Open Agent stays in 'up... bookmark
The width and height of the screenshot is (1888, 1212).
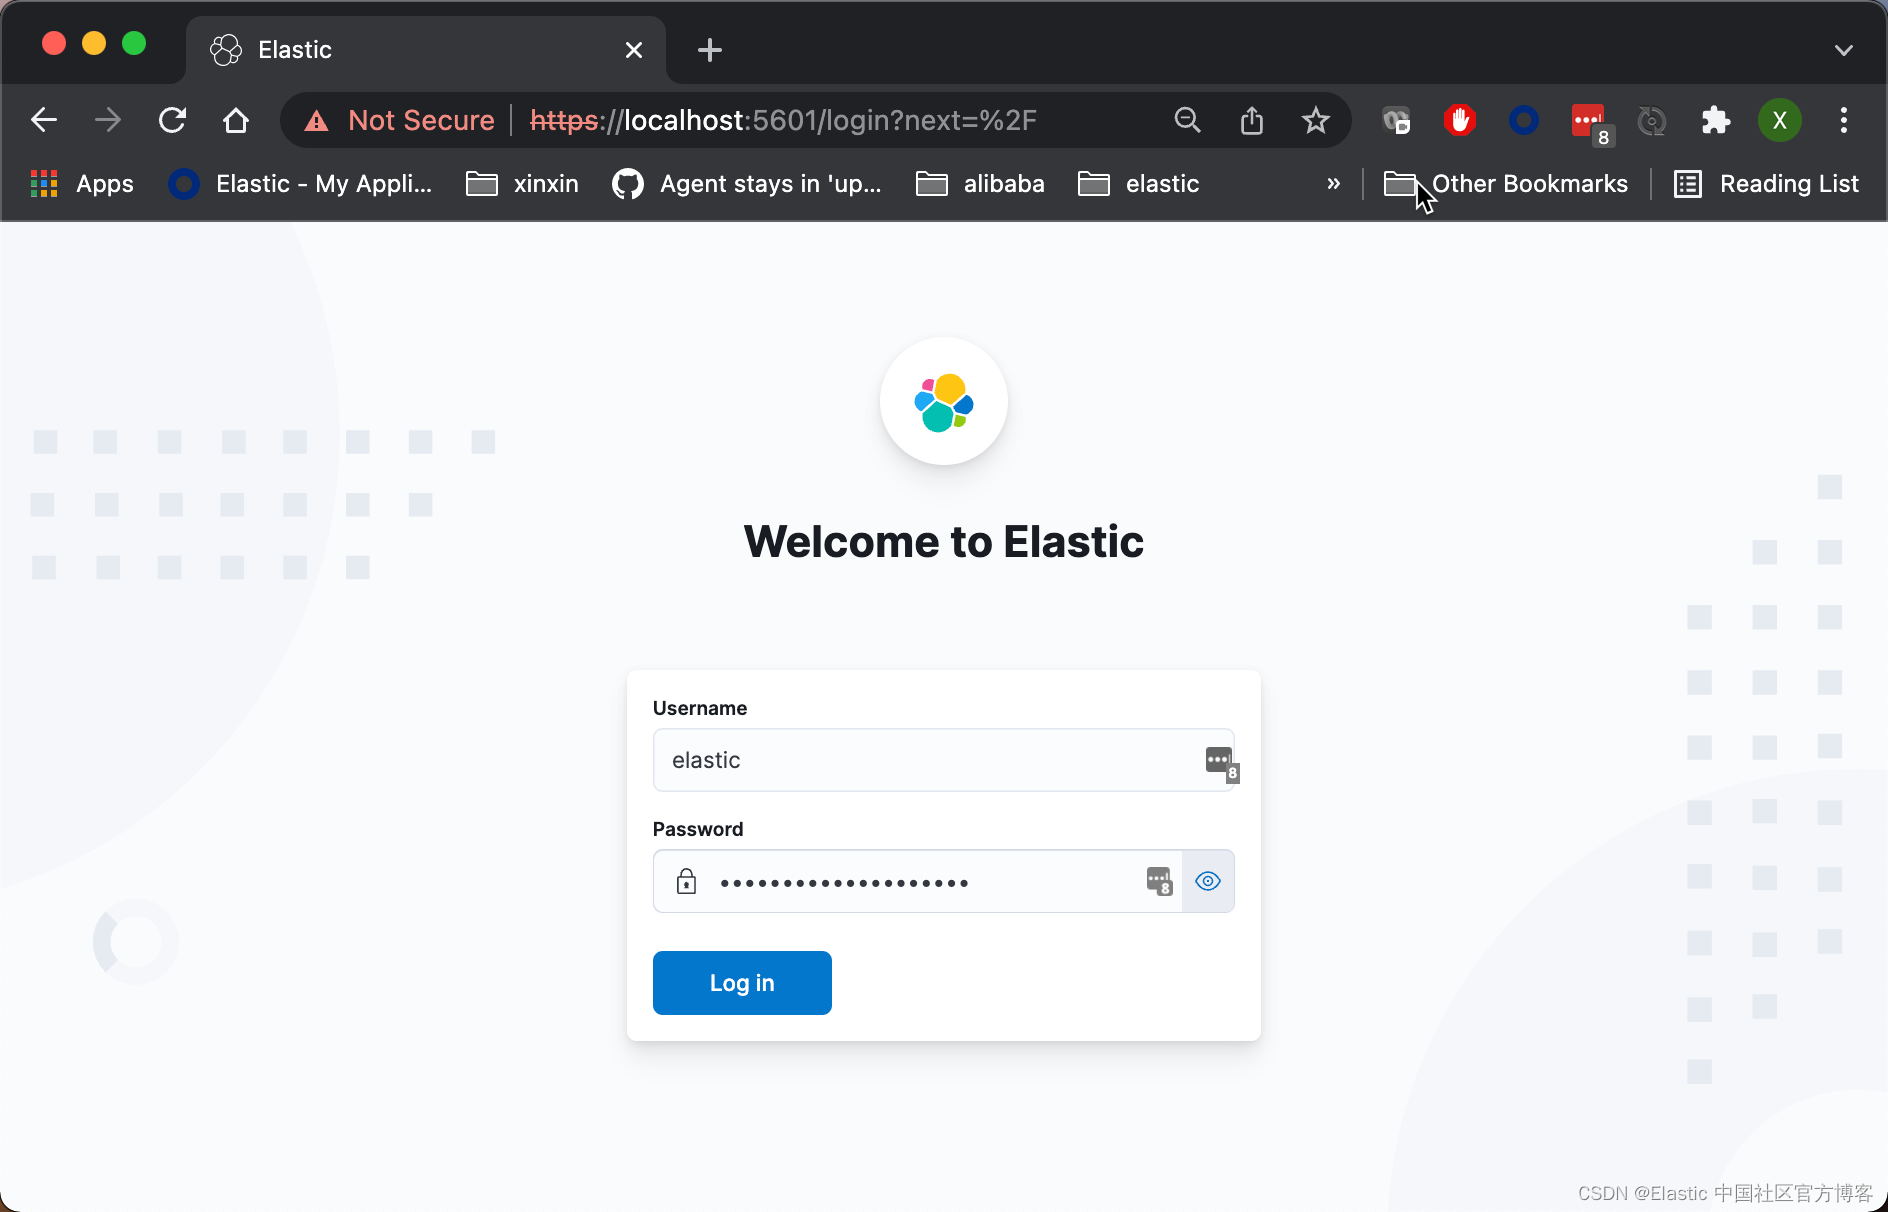click(747, 184)
